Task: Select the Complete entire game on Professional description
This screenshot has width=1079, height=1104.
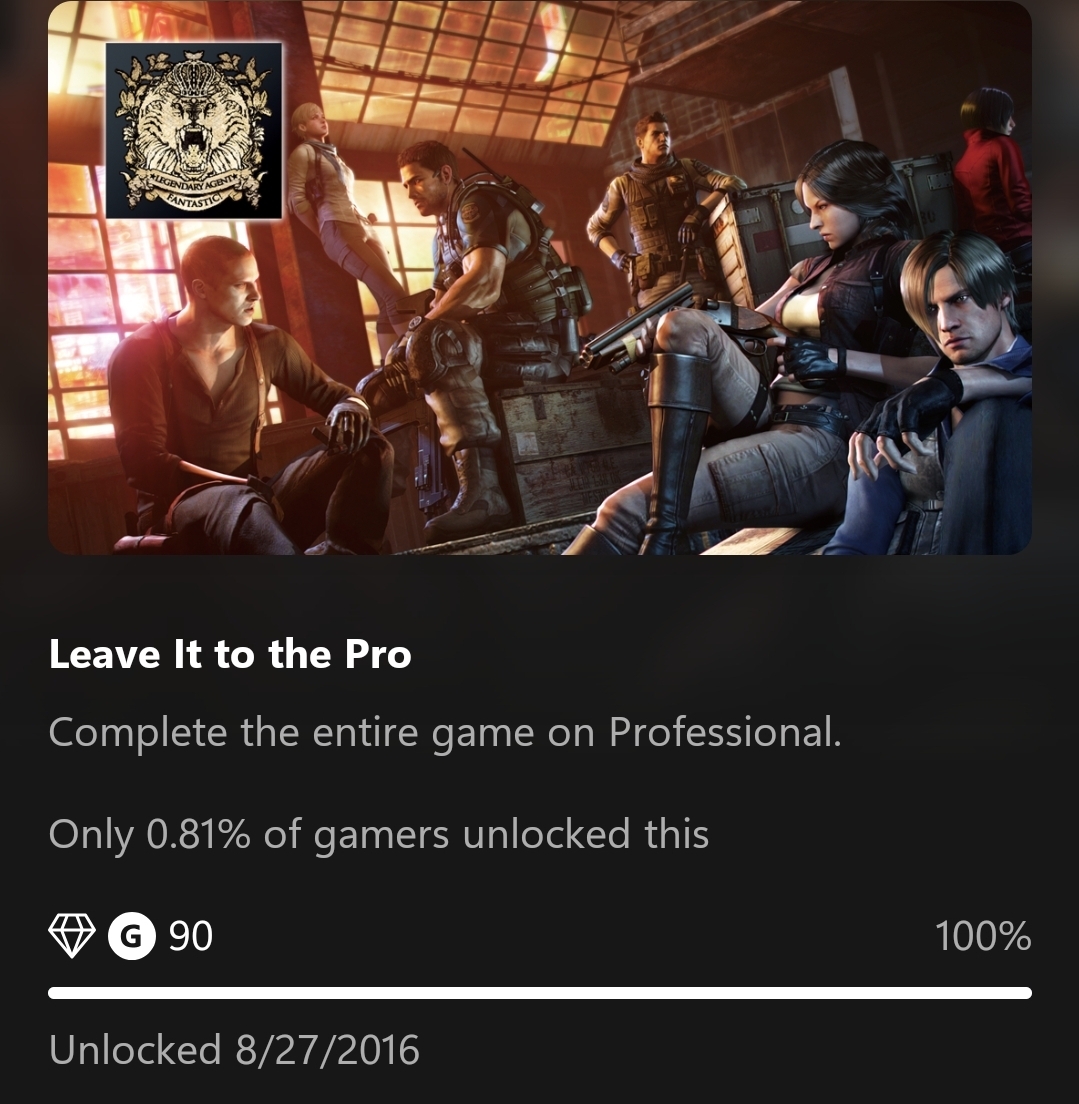Action: point(445,733)
